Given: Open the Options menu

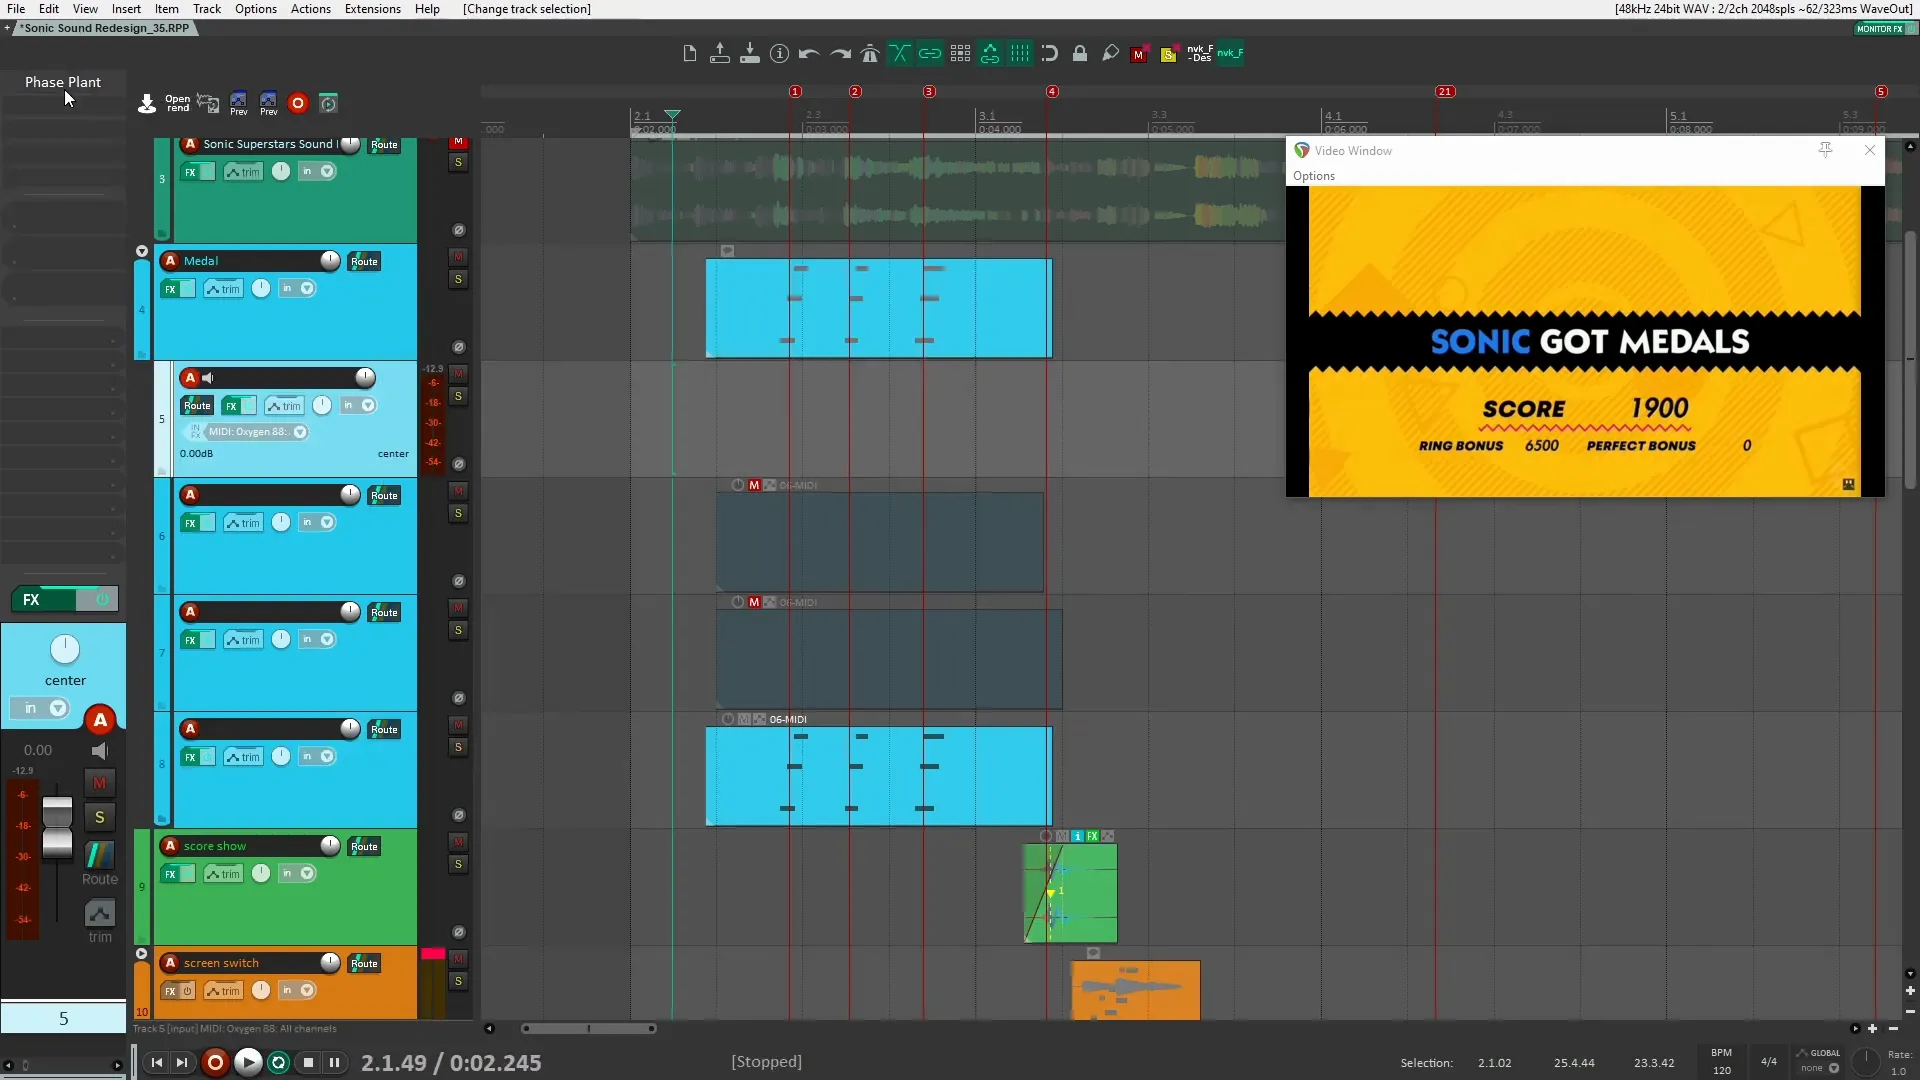Looking at the screenshot, I should 256,9.
